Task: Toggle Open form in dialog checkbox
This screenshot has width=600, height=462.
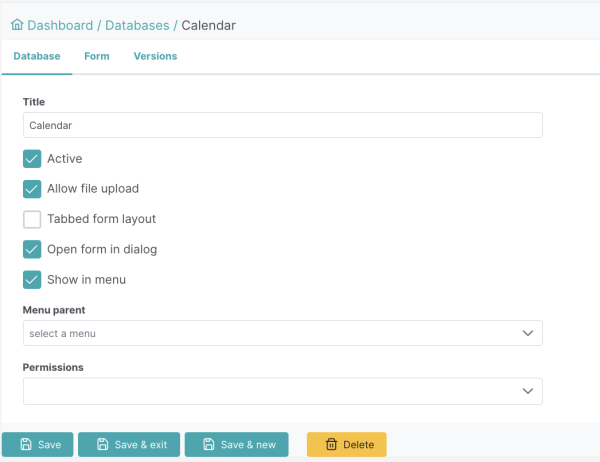Action: 32,249
